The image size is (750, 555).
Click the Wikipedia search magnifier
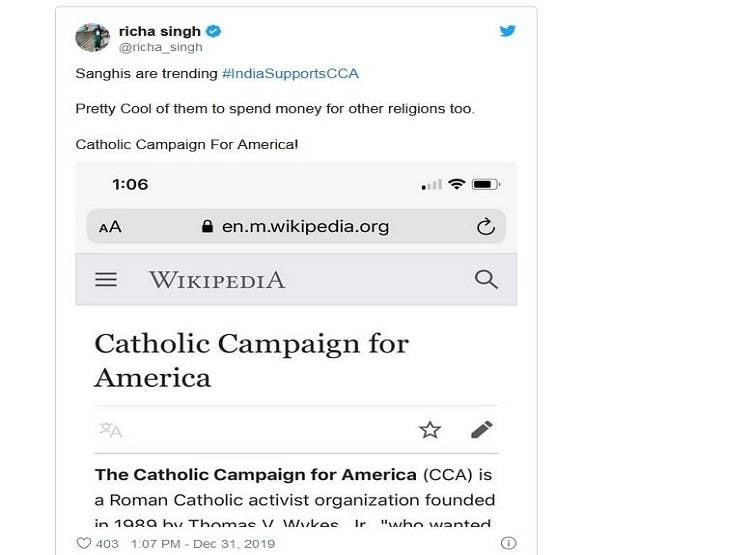tap(486, 280)
